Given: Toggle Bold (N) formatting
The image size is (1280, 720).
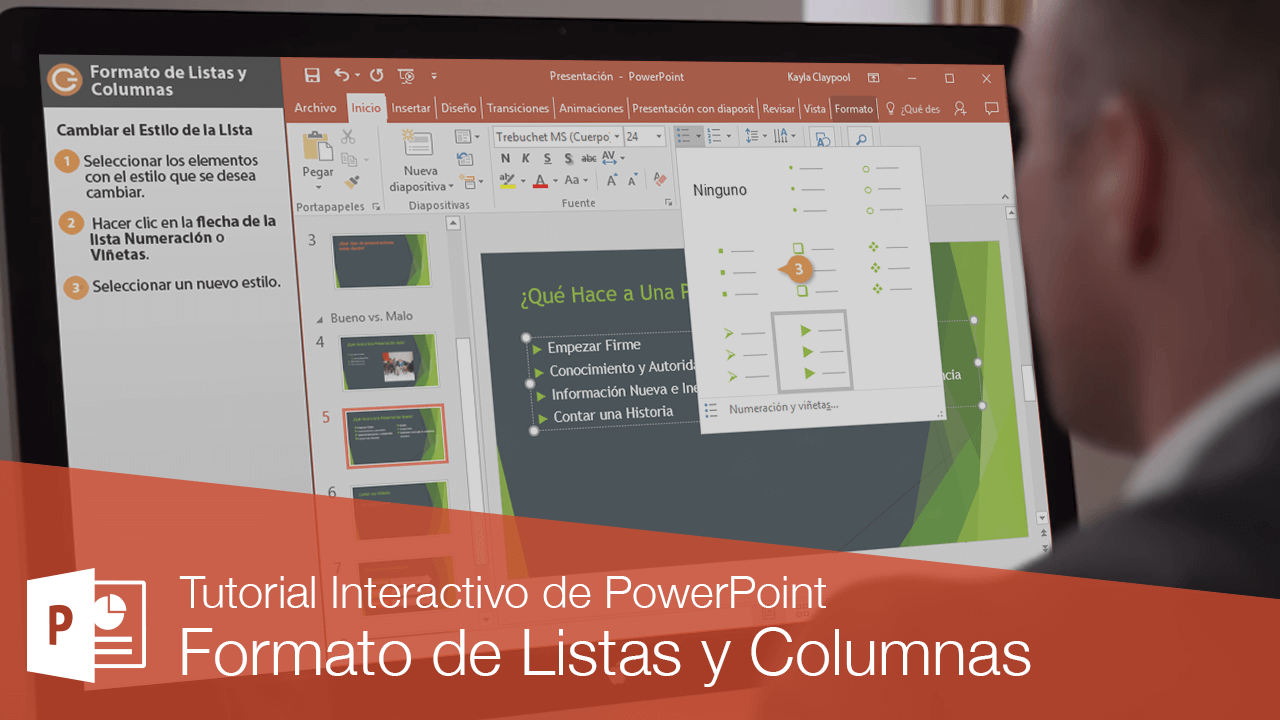Looking at the screenshot, I should tap(506, 158).
